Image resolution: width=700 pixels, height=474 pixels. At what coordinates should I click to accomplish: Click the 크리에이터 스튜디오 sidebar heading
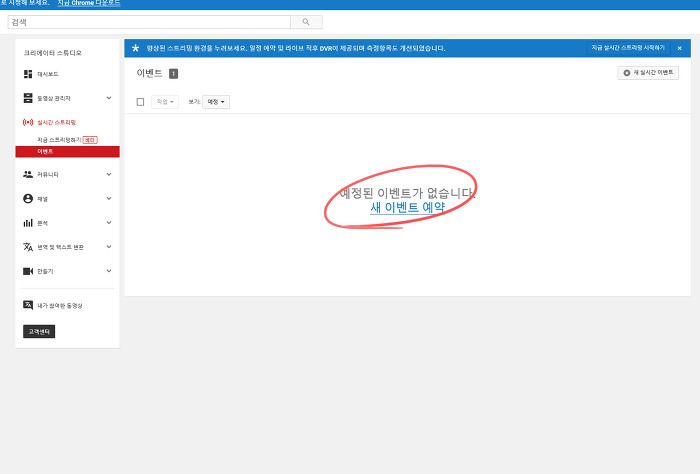point(53,53)
